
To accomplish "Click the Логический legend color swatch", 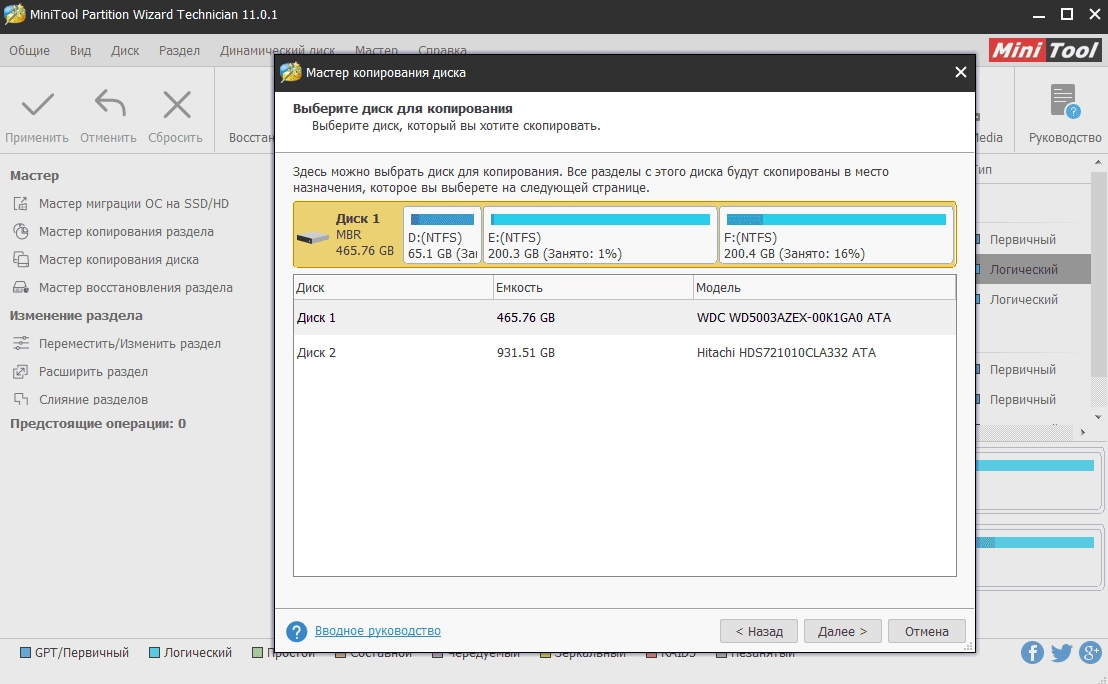I will click(154, 652).
